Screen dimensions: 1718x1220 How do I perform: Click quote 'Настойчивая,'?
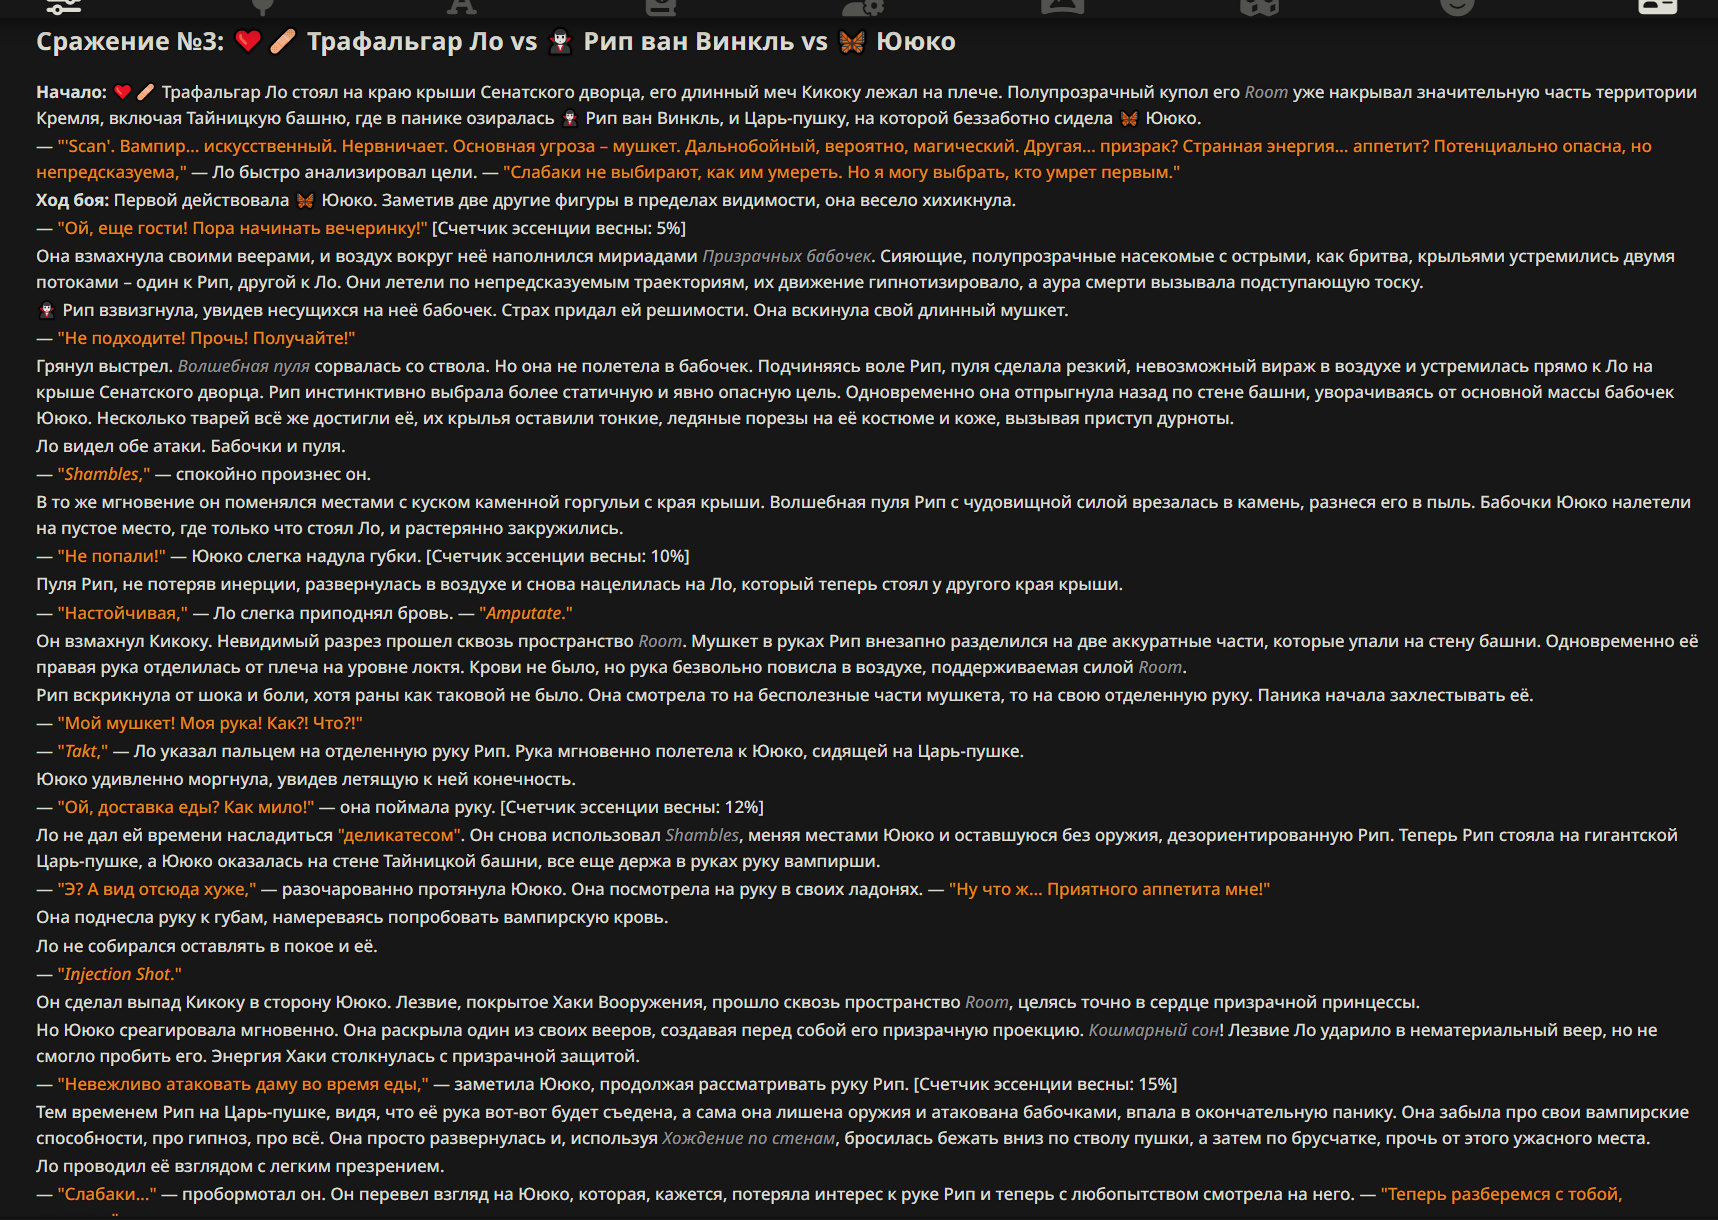point(122,613)
